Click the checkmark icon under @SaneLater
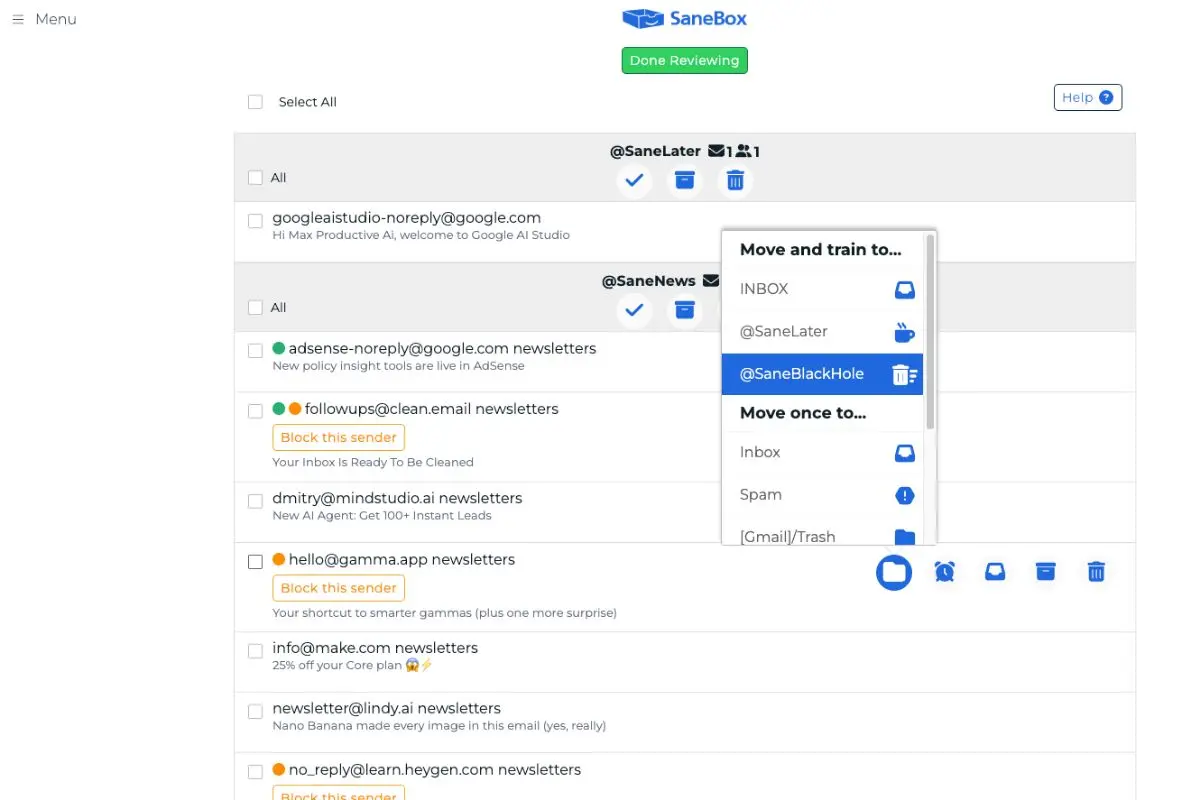Screen dimensions: 1200x800 (x=634, y=181)
